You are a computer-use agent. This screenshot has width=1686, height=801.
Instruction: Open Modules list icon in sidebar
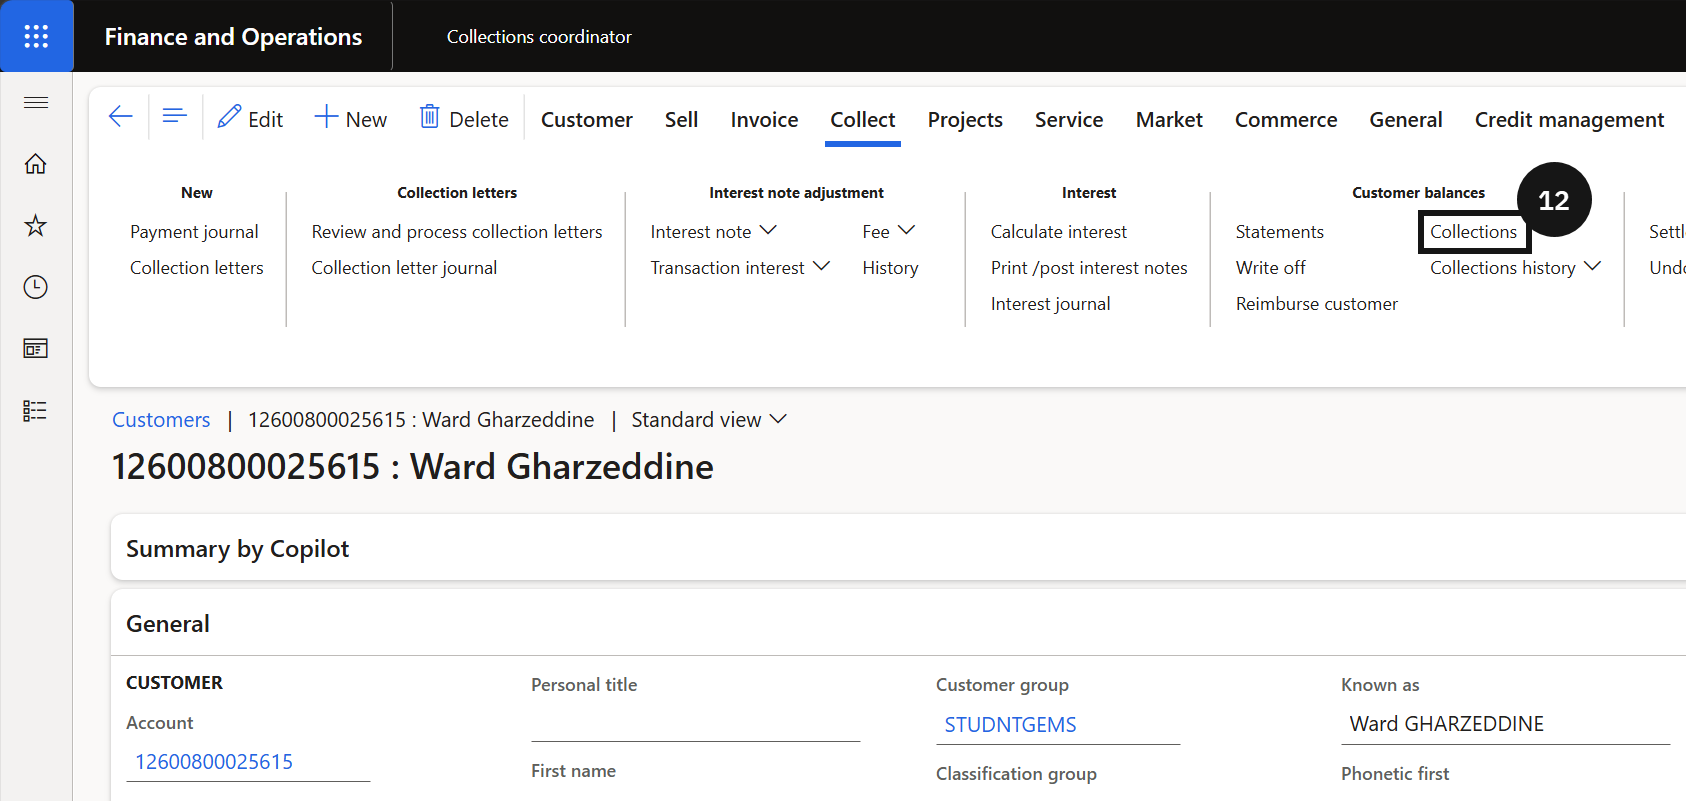pos(36,411)
